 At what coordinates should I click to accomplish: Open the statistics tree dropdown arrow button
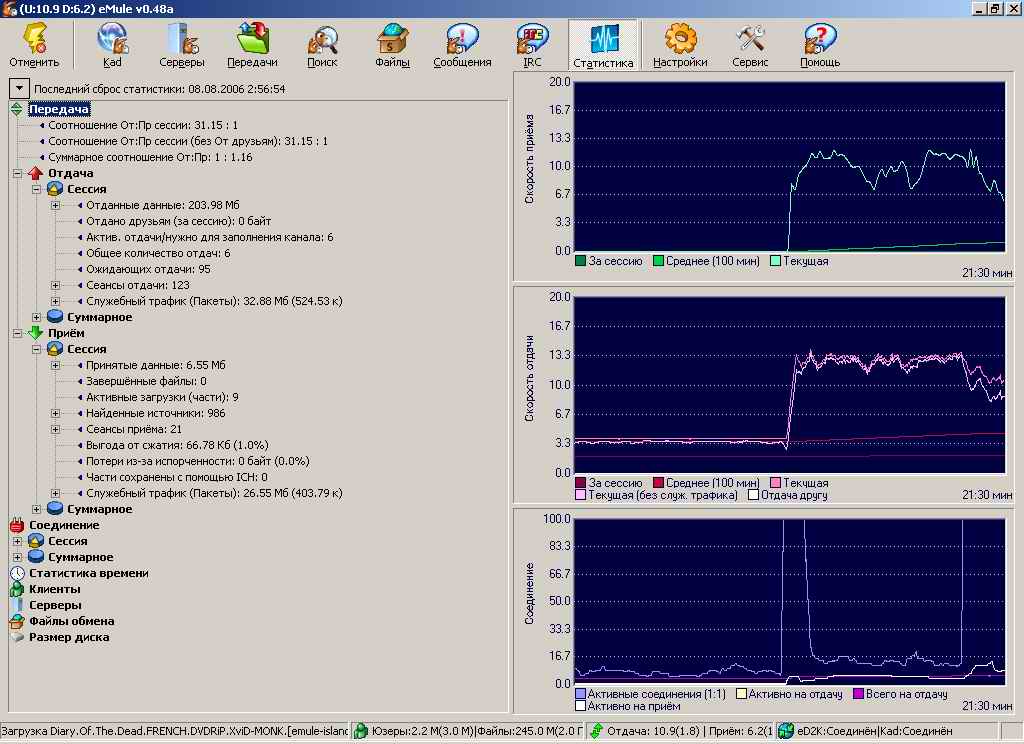[18, 89]
